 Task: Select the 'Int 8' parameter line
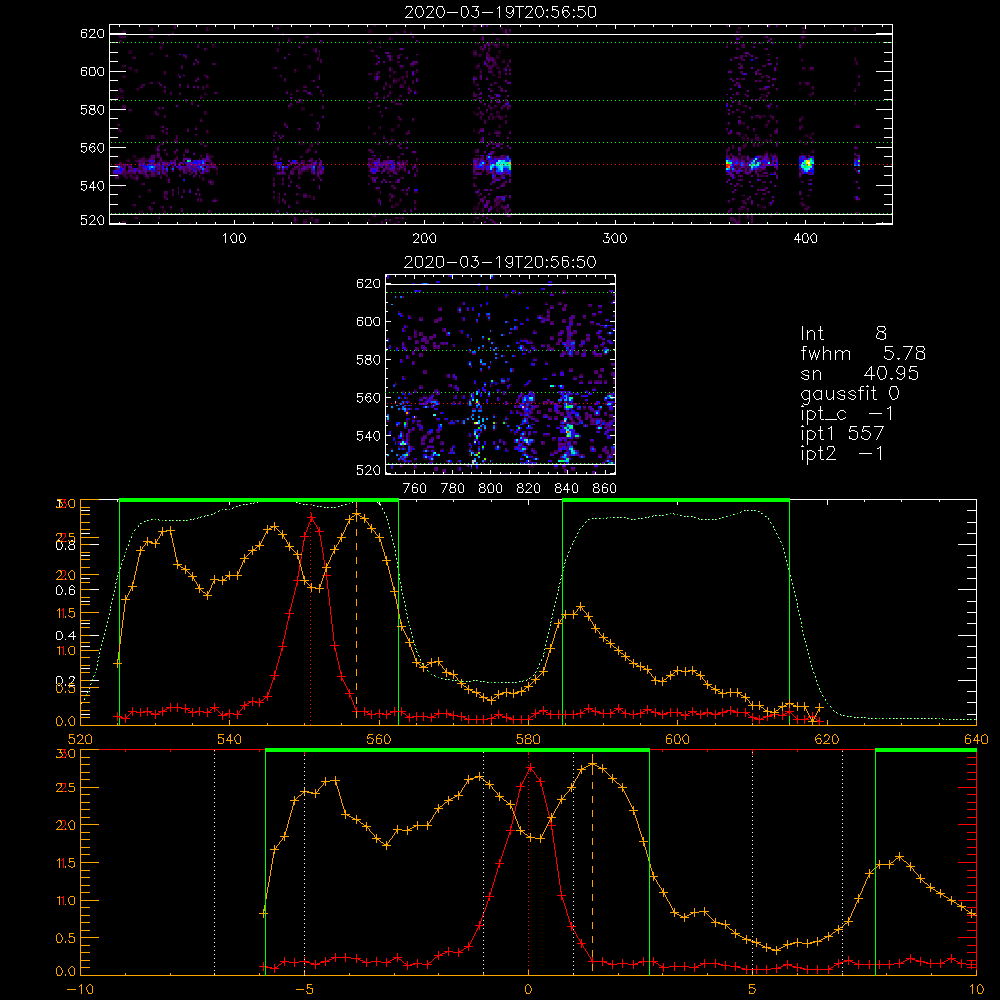[843, 334]
